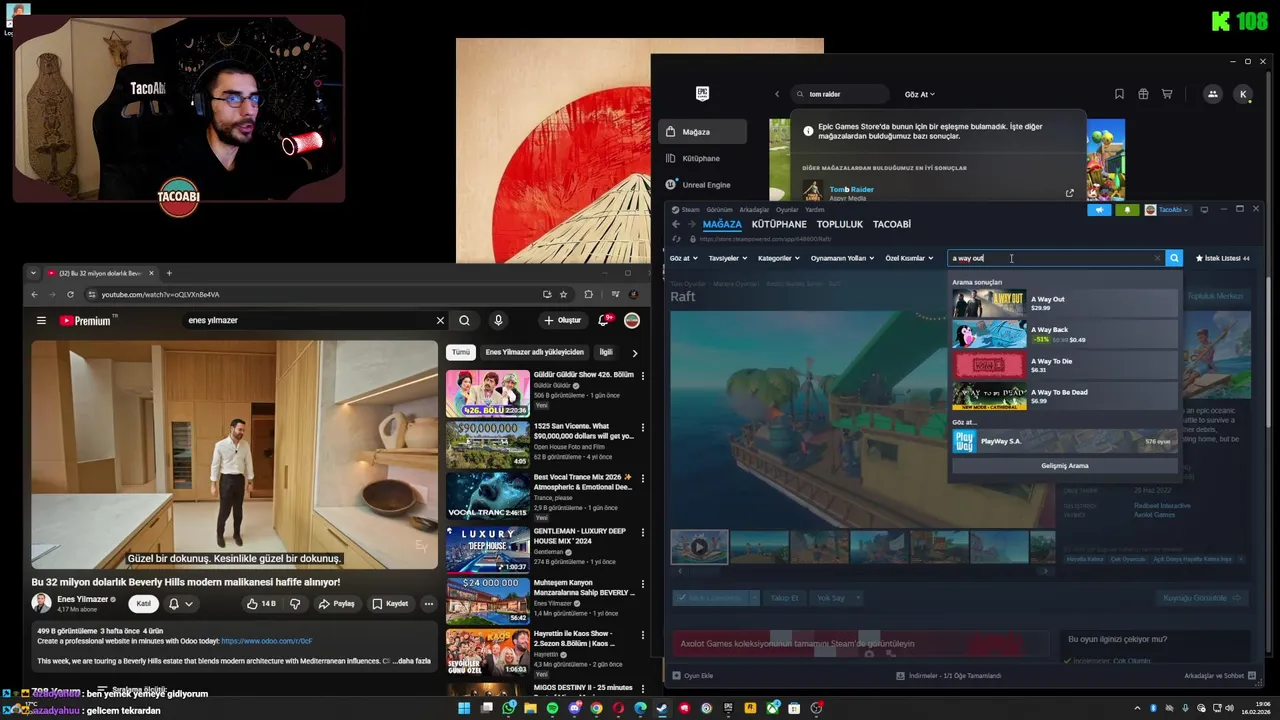Image resolution: width=1280 pixels, height=720 pixels.
Task: Open YouTube notifications bell
Action: point(604,320)
